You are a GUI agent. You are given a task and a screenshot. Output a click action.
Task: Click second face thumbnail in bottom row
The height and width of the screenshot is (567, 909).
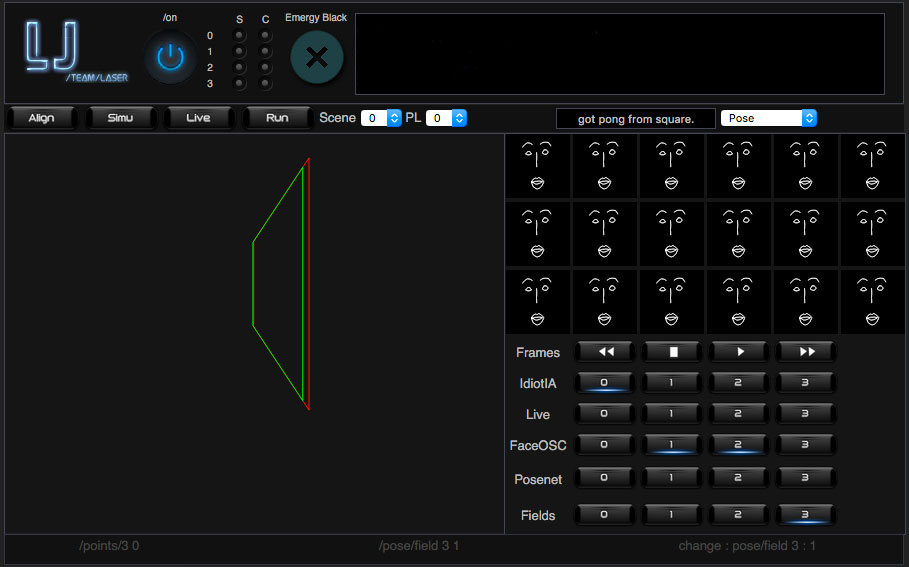point(605,301)
